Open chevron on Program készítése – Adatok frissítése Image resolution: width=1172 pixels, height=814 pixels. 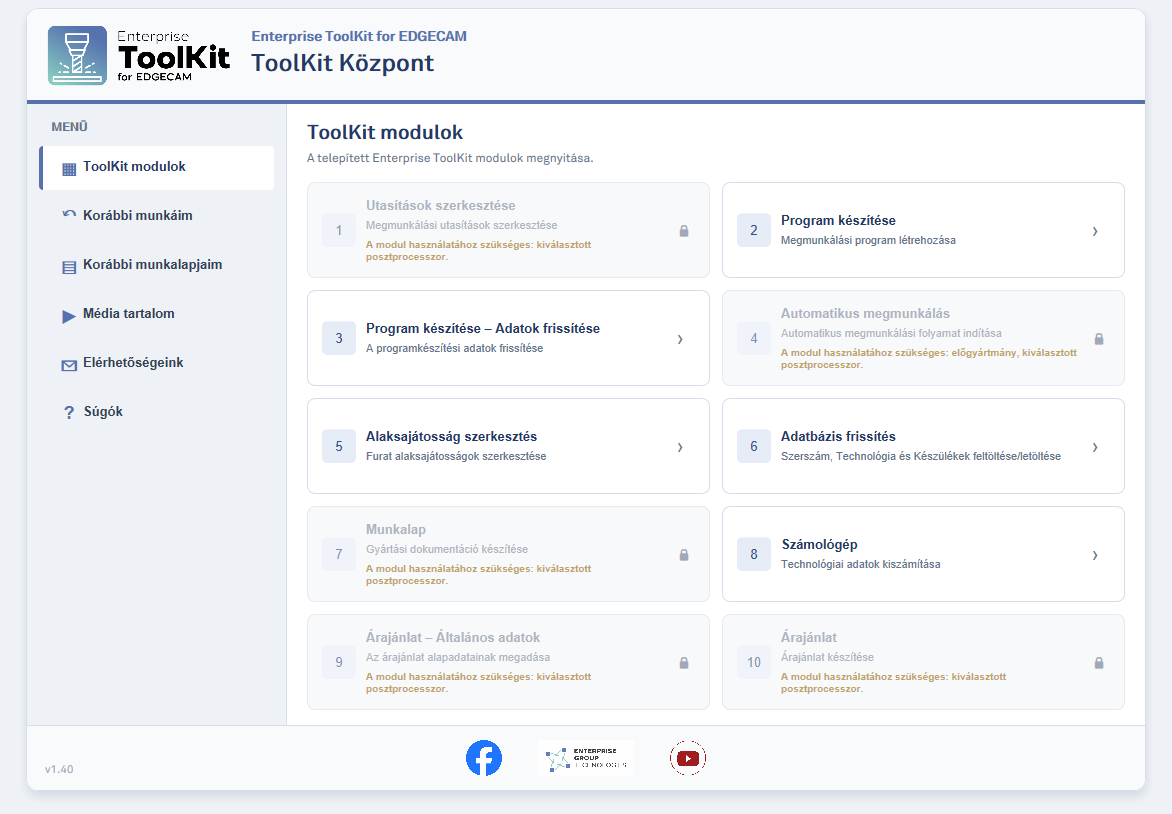680,339
